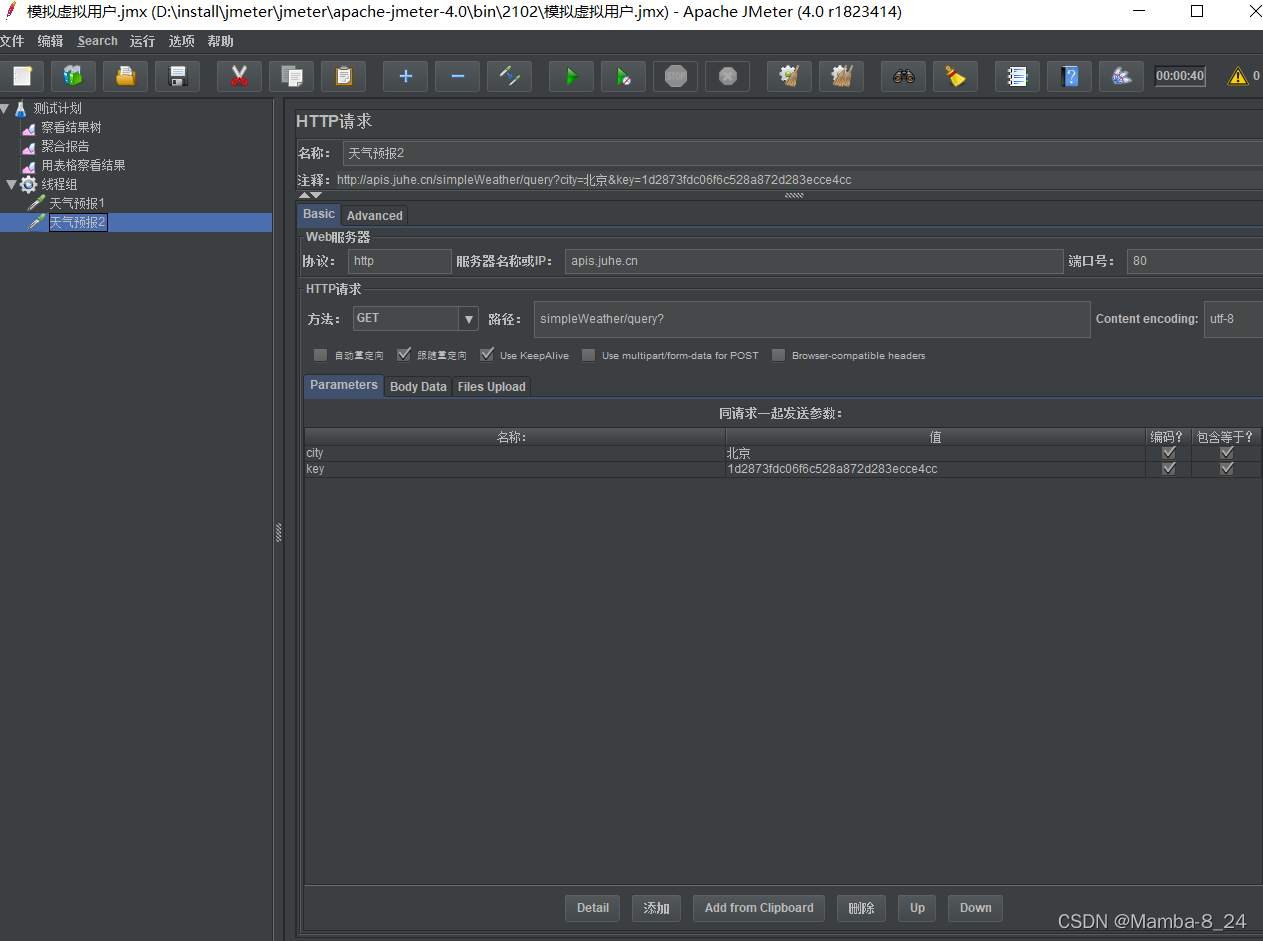Expand all with the plus icon

pyautogui.click(x=405, y=76)
